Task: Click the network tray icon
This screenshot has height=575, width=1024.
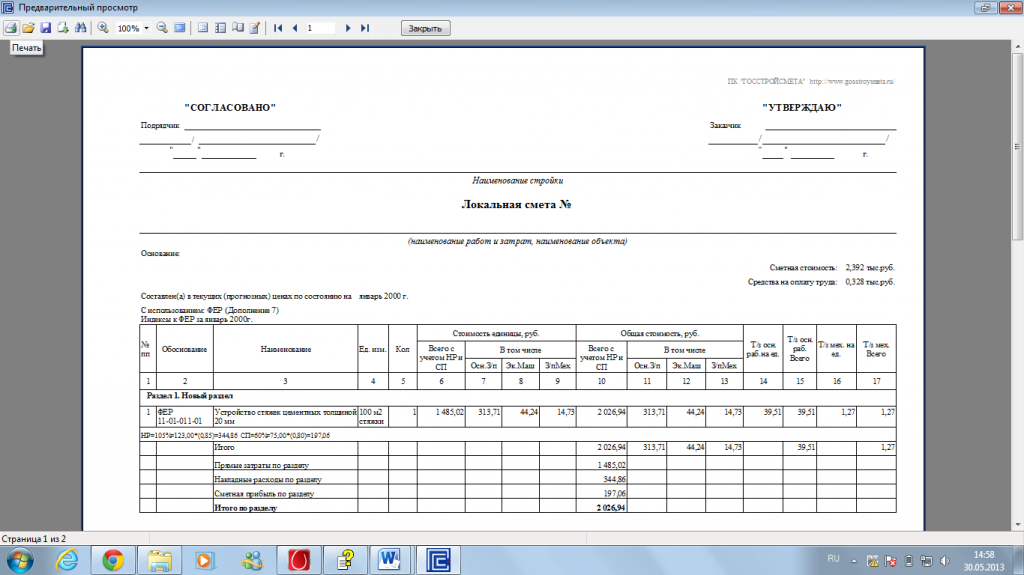Action: click(926, 561)
